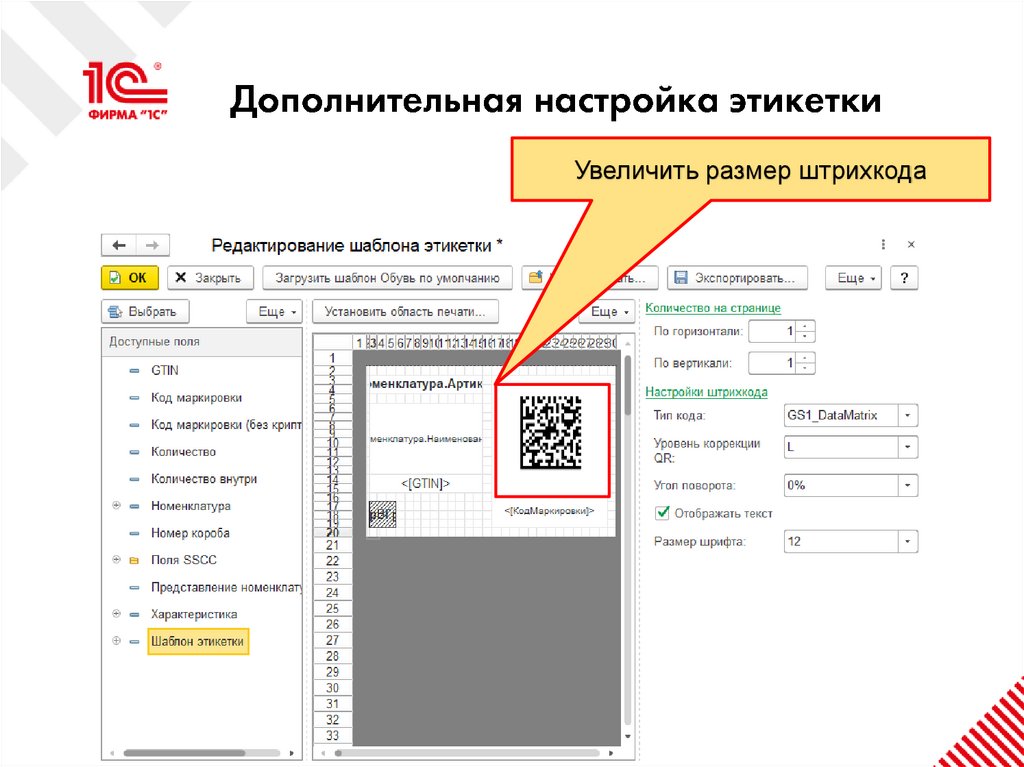This screenshot has width=1024, height=767.
Task: Open the top-right Еще menu
Action: [x=854, y=278]
